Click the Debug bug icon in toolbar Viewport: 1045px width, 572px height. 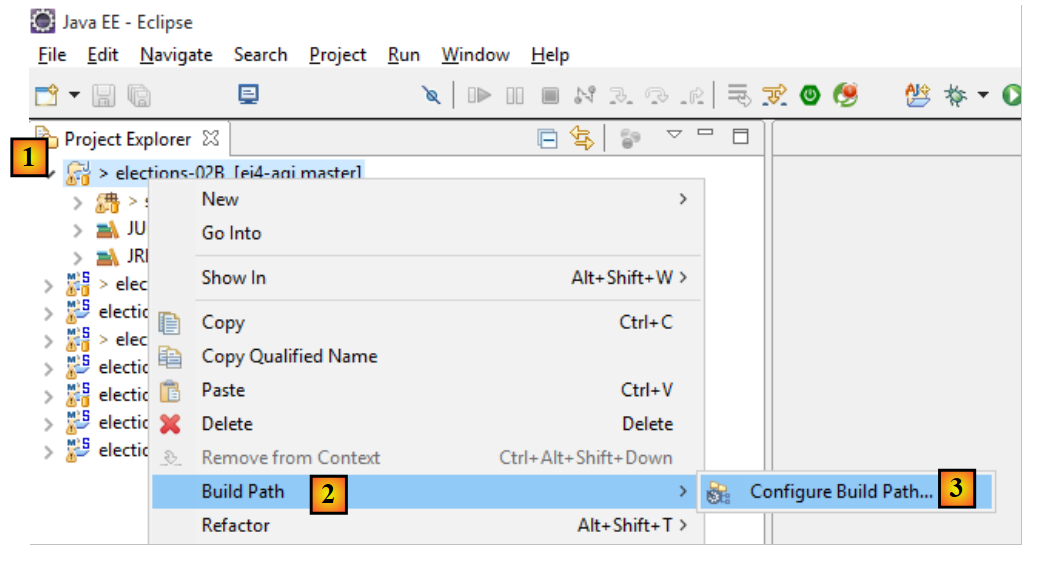click(x=957, y=95)
